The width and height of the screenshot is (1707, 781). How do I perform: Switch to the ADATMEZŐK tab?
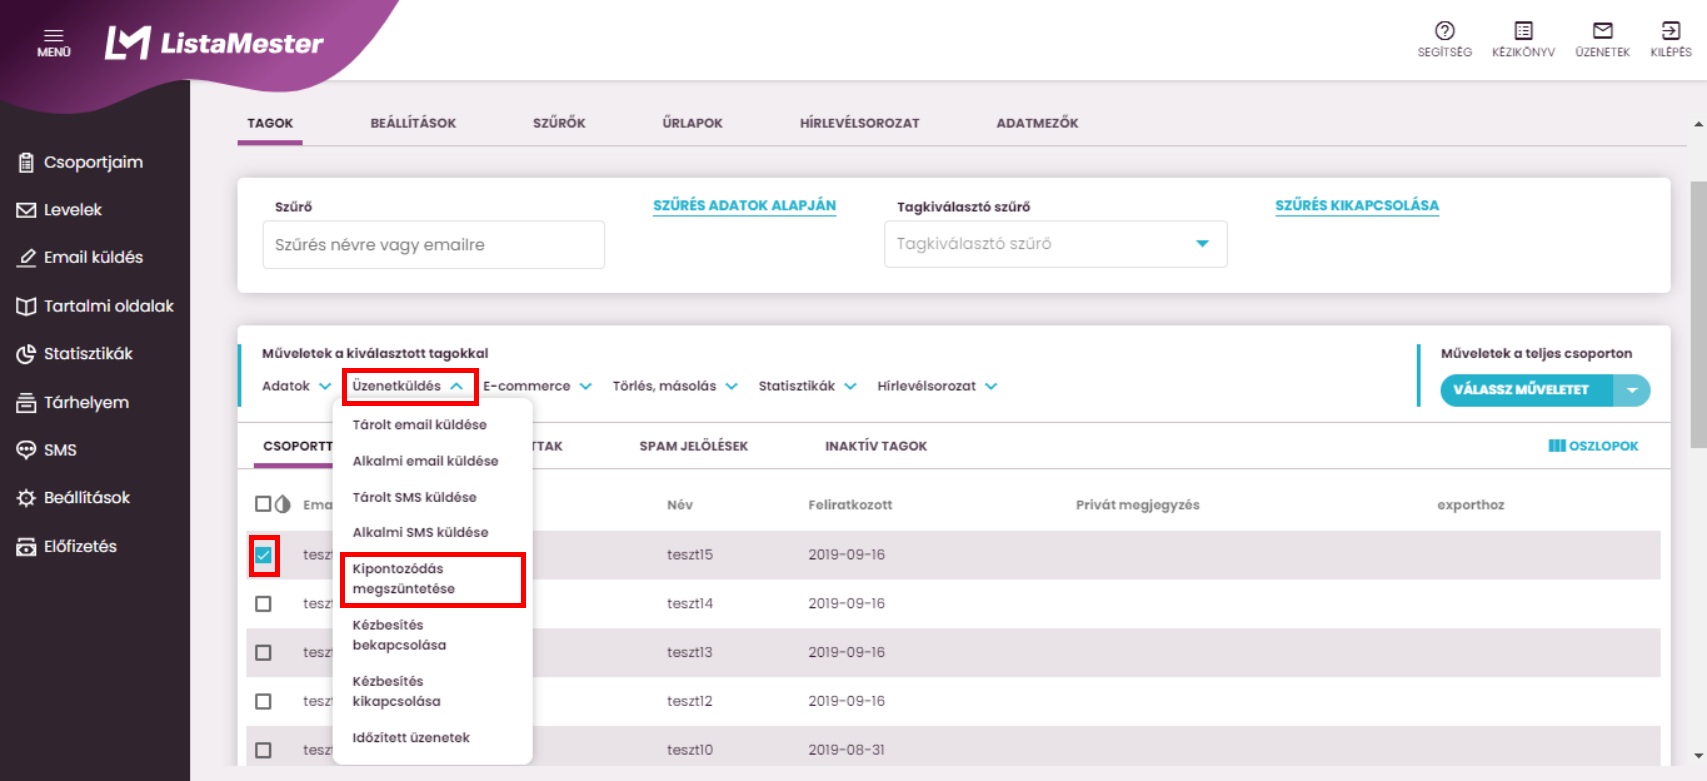[x=1037, y=123]
